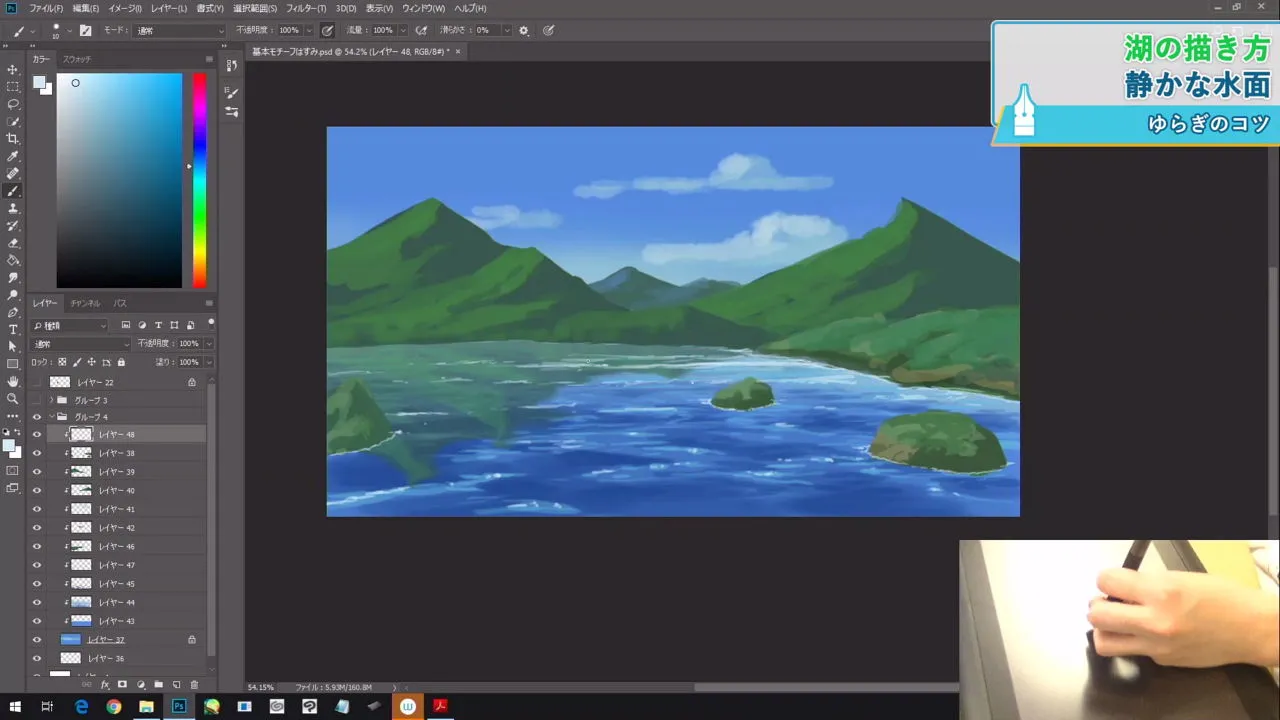Image resolution: width=1280 pixels, height=720 pixels.
Task: Hide レイヤー 38 with its eye toggle
Action: (x=37, y=453)
